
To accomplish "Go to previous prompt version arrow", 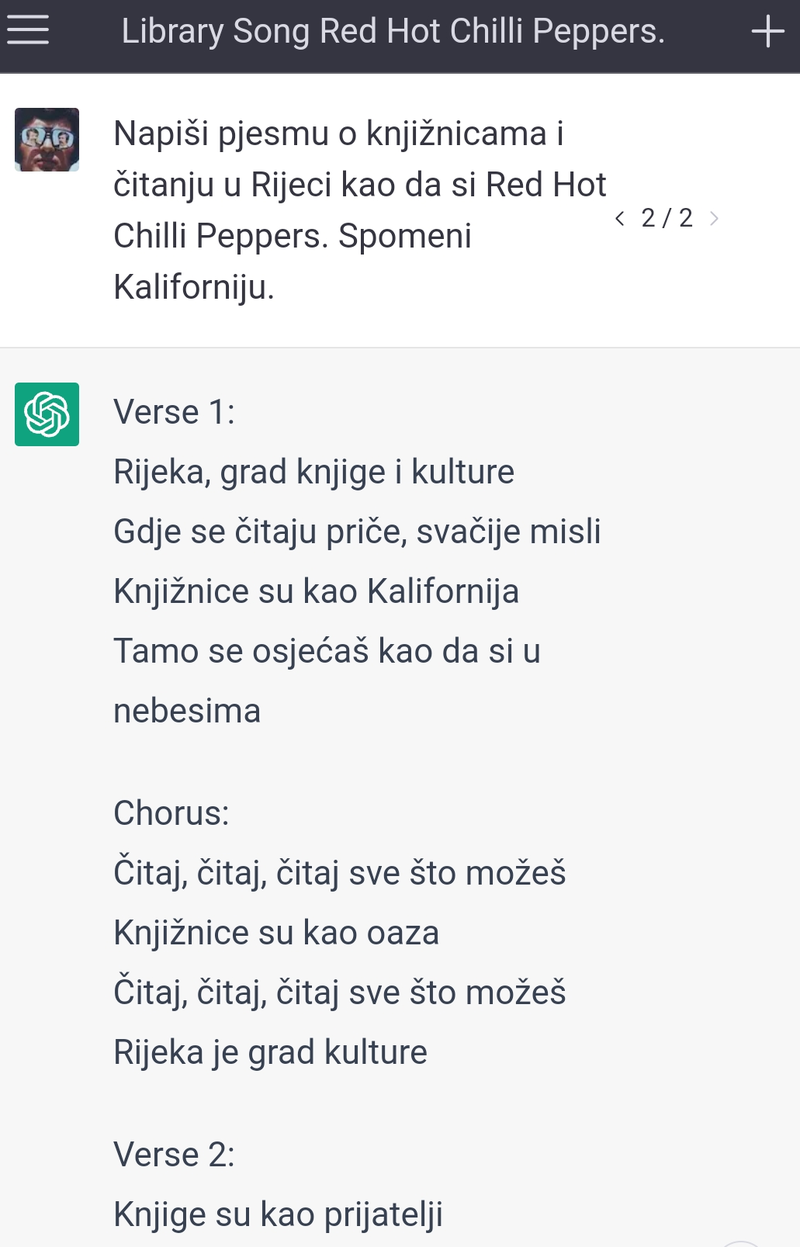I will coord(620,218).
